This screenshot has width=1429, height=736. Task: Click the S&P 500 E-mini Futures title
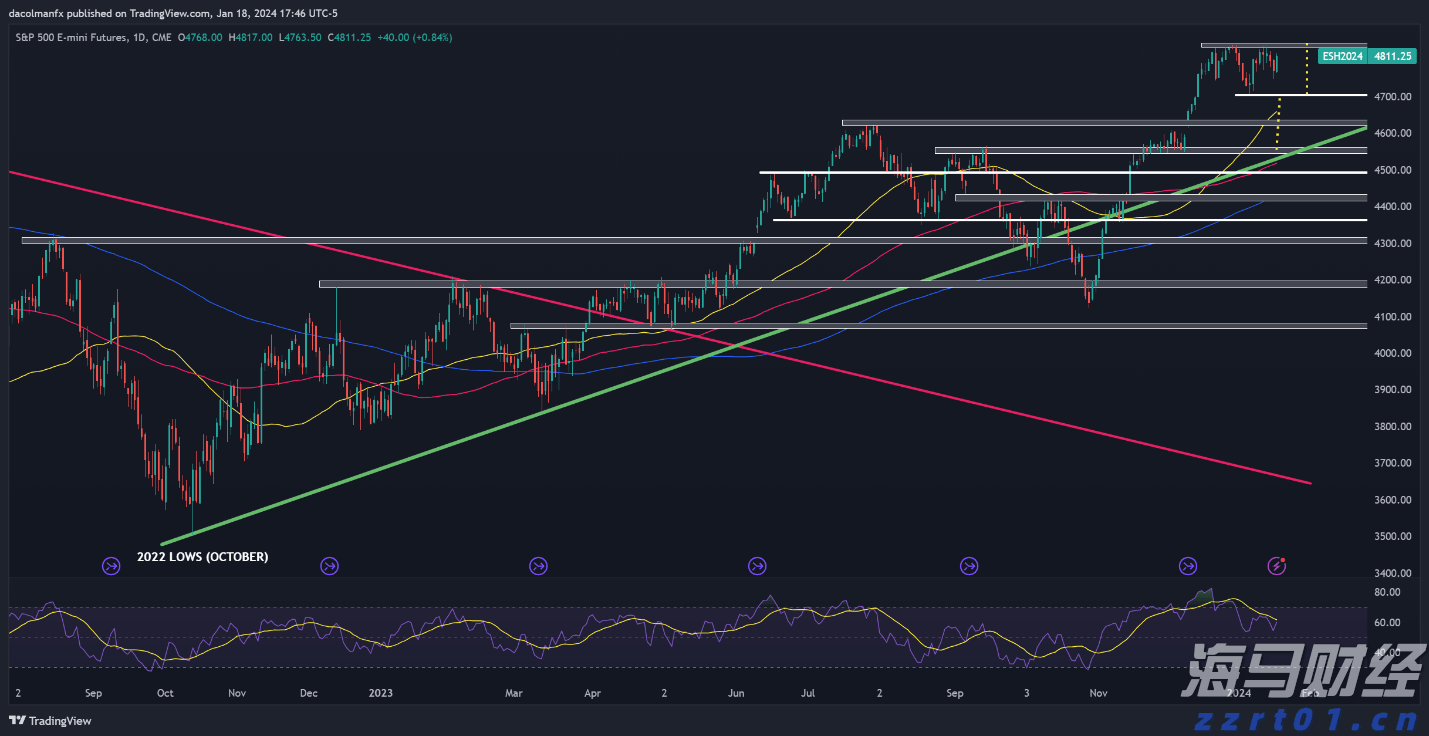pos(72,37)
